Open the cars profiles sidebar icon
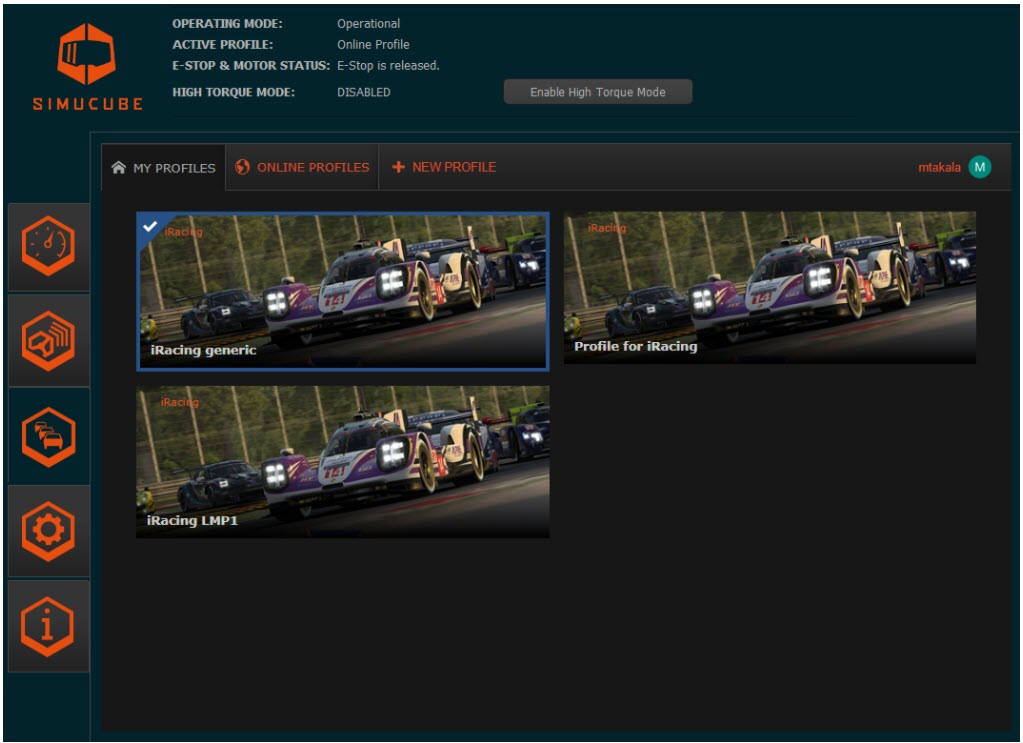 click(48, 436)
